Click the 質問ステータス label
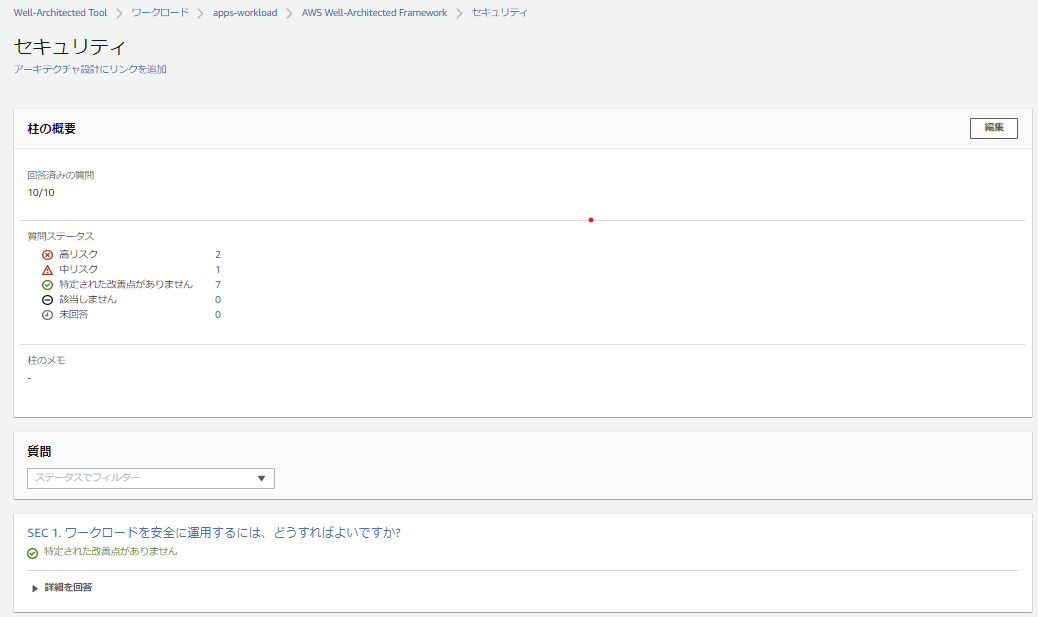This screenshot has width=1038, height=617. point(60,236)
